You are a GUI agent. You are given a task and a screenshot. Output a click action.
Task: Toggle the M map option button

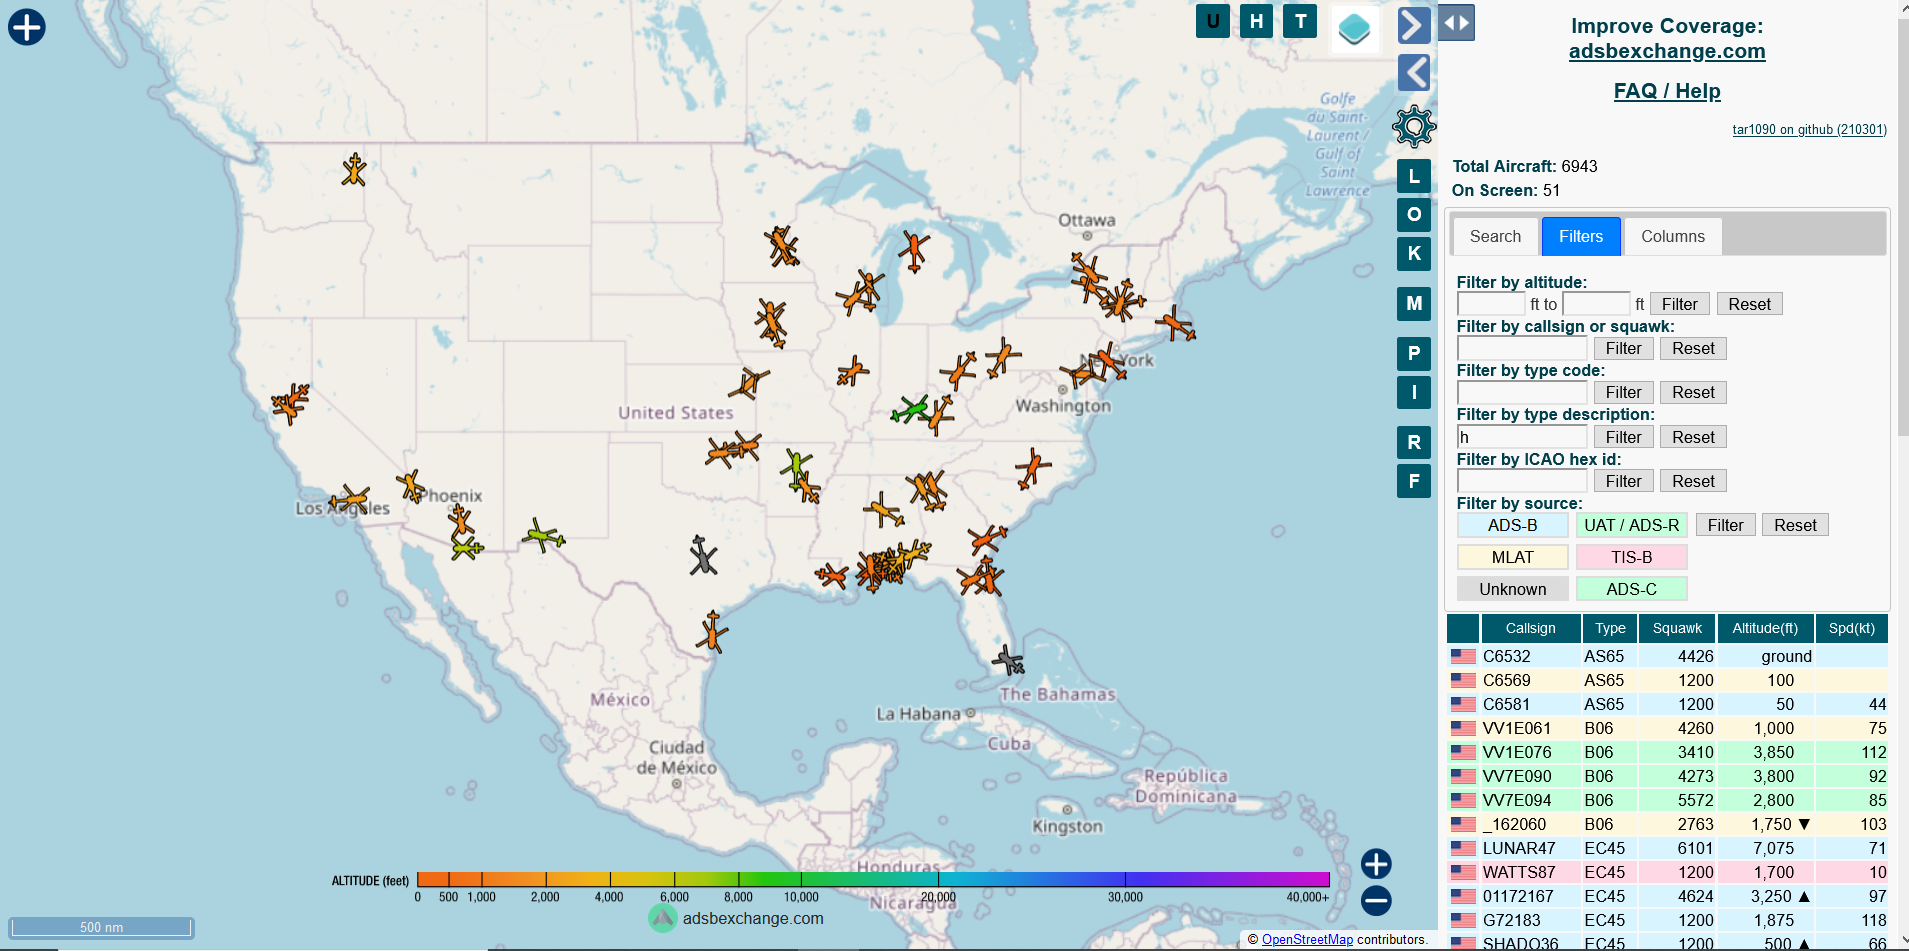click(1414, 304)
